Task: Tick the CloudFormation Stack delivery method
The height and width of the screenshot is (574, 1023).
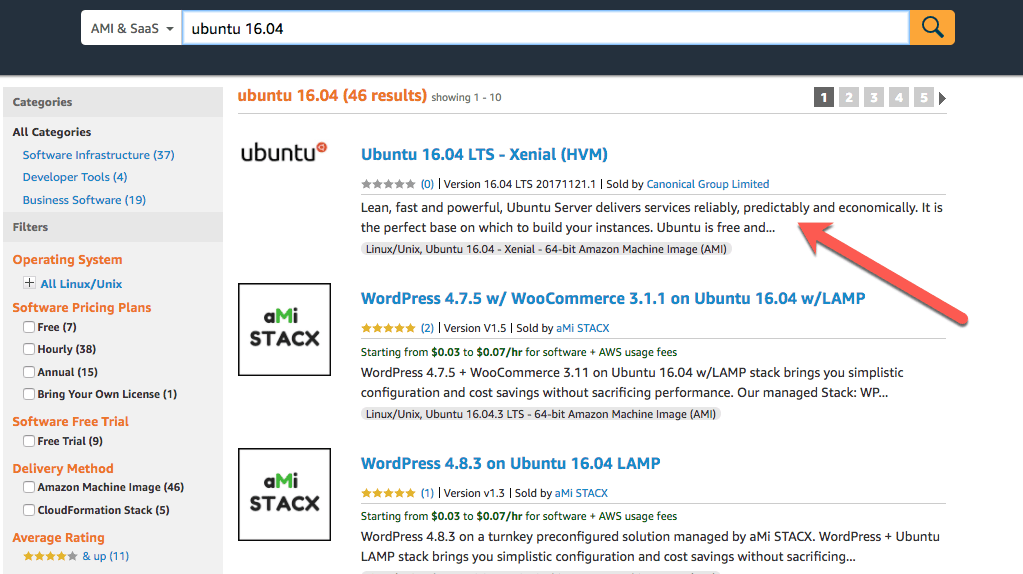Action: (29, 510)
